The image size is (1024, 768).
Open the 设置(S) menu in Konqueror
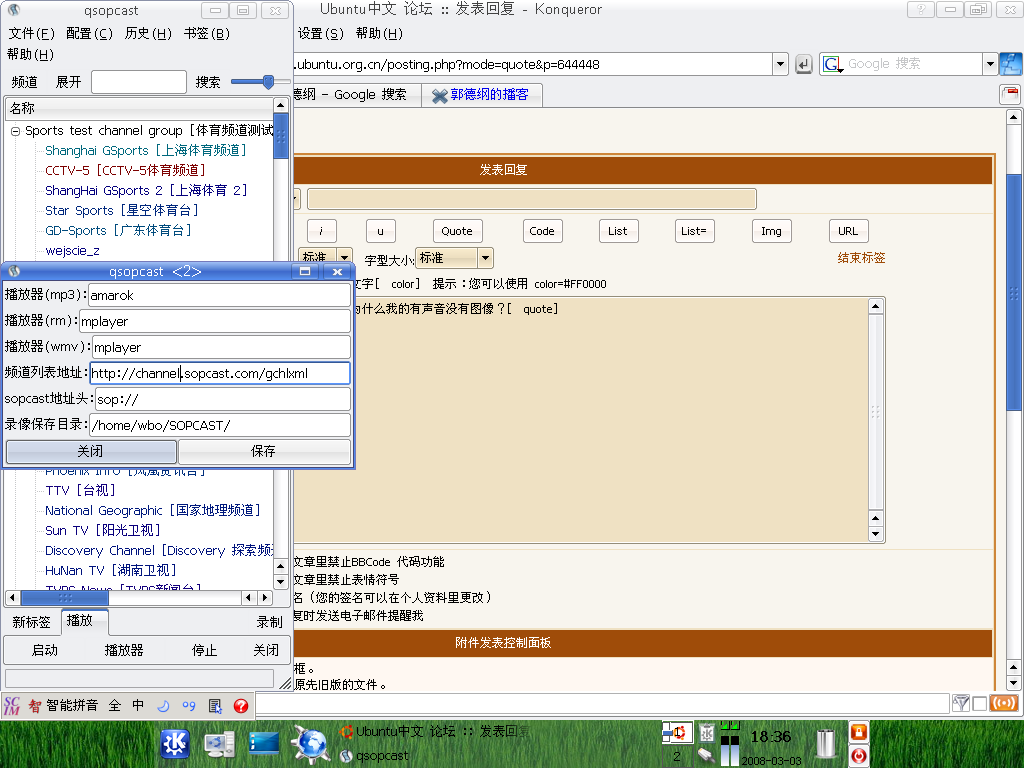point(320,33)
